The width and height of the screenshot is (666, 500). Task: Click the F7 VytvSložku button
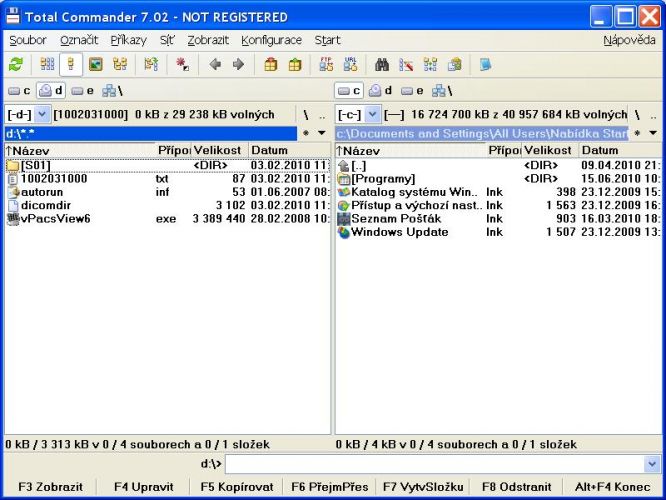pos(423,487)
